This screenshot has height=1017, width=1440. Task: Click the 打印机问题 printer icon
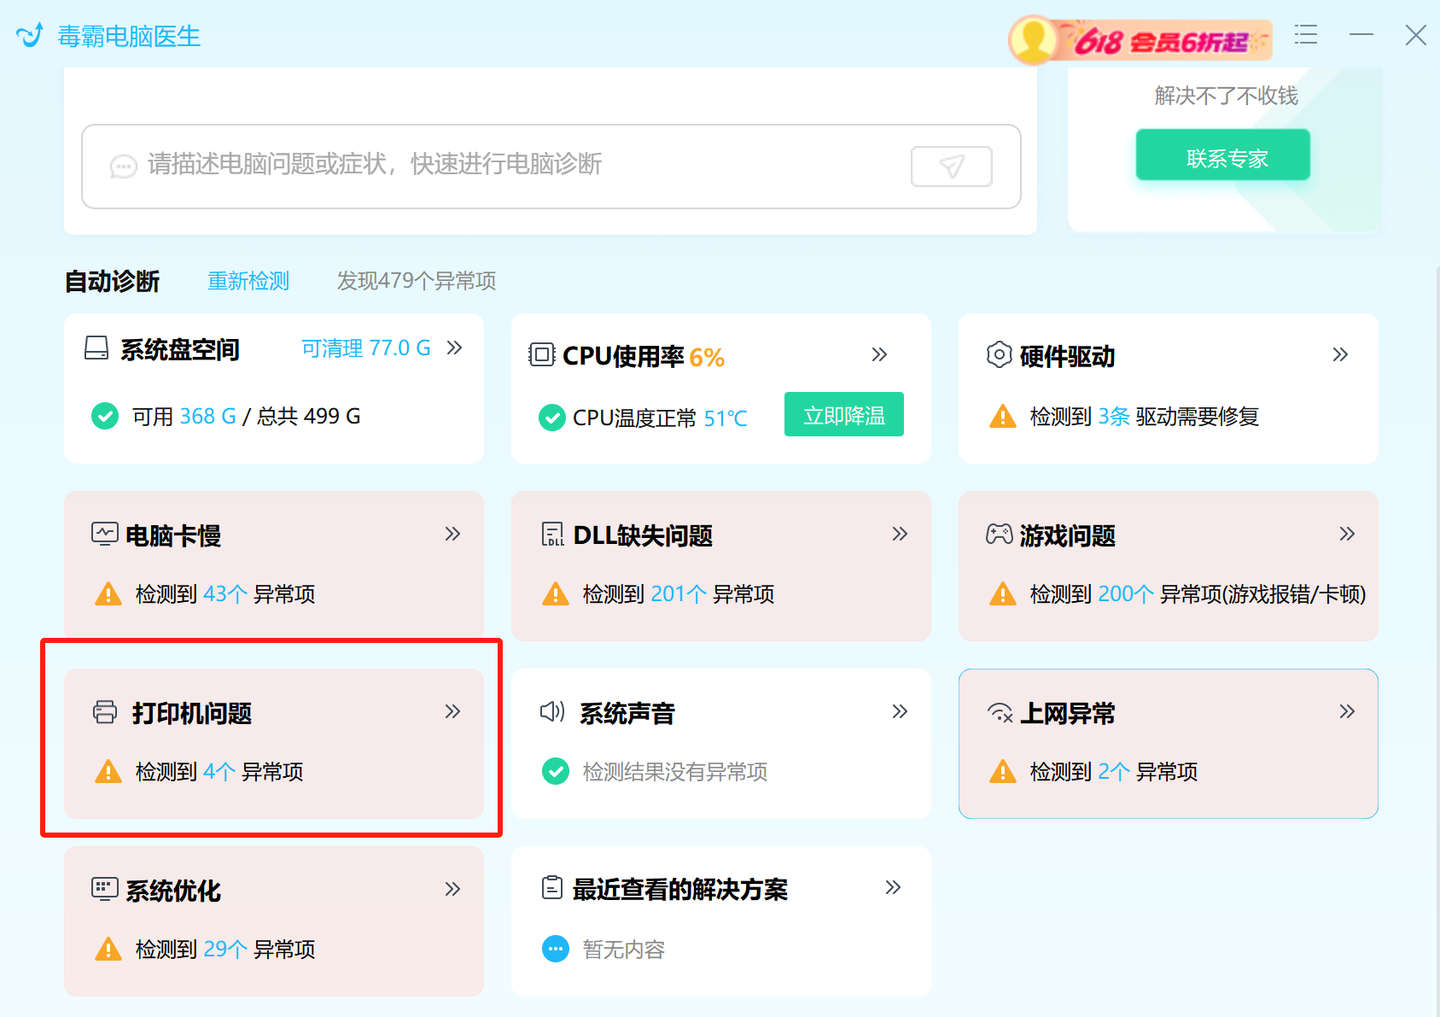click(x=105, y=712)
